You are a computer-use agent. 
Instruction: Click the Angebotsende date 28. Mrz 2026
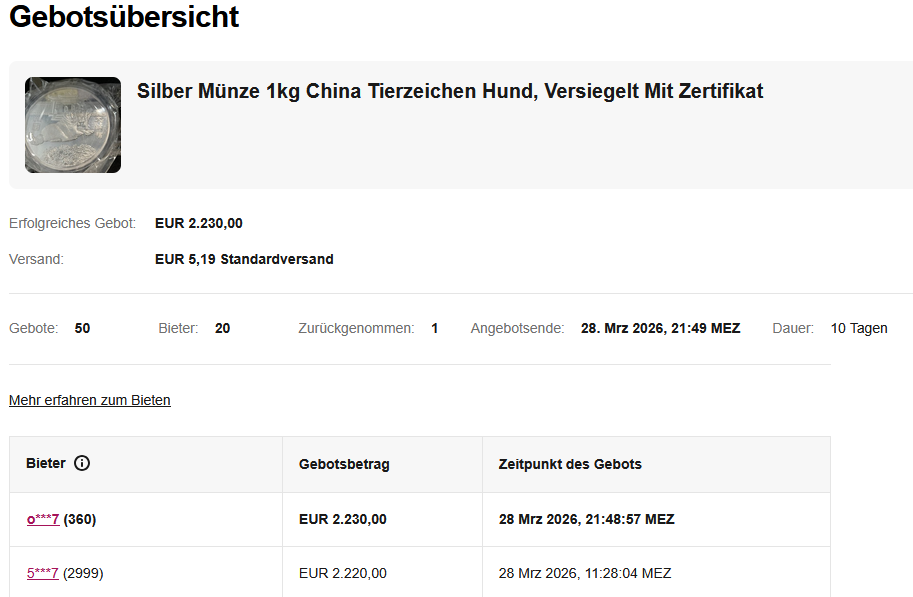pyautogui.click(x=660, y=328)
